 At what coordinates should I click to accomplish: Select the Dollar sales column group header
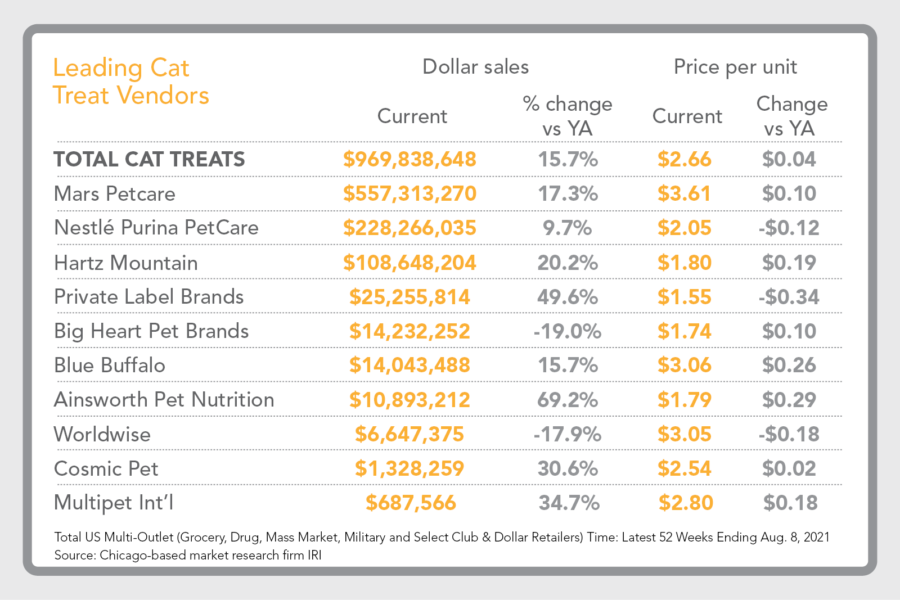[475, 67]
